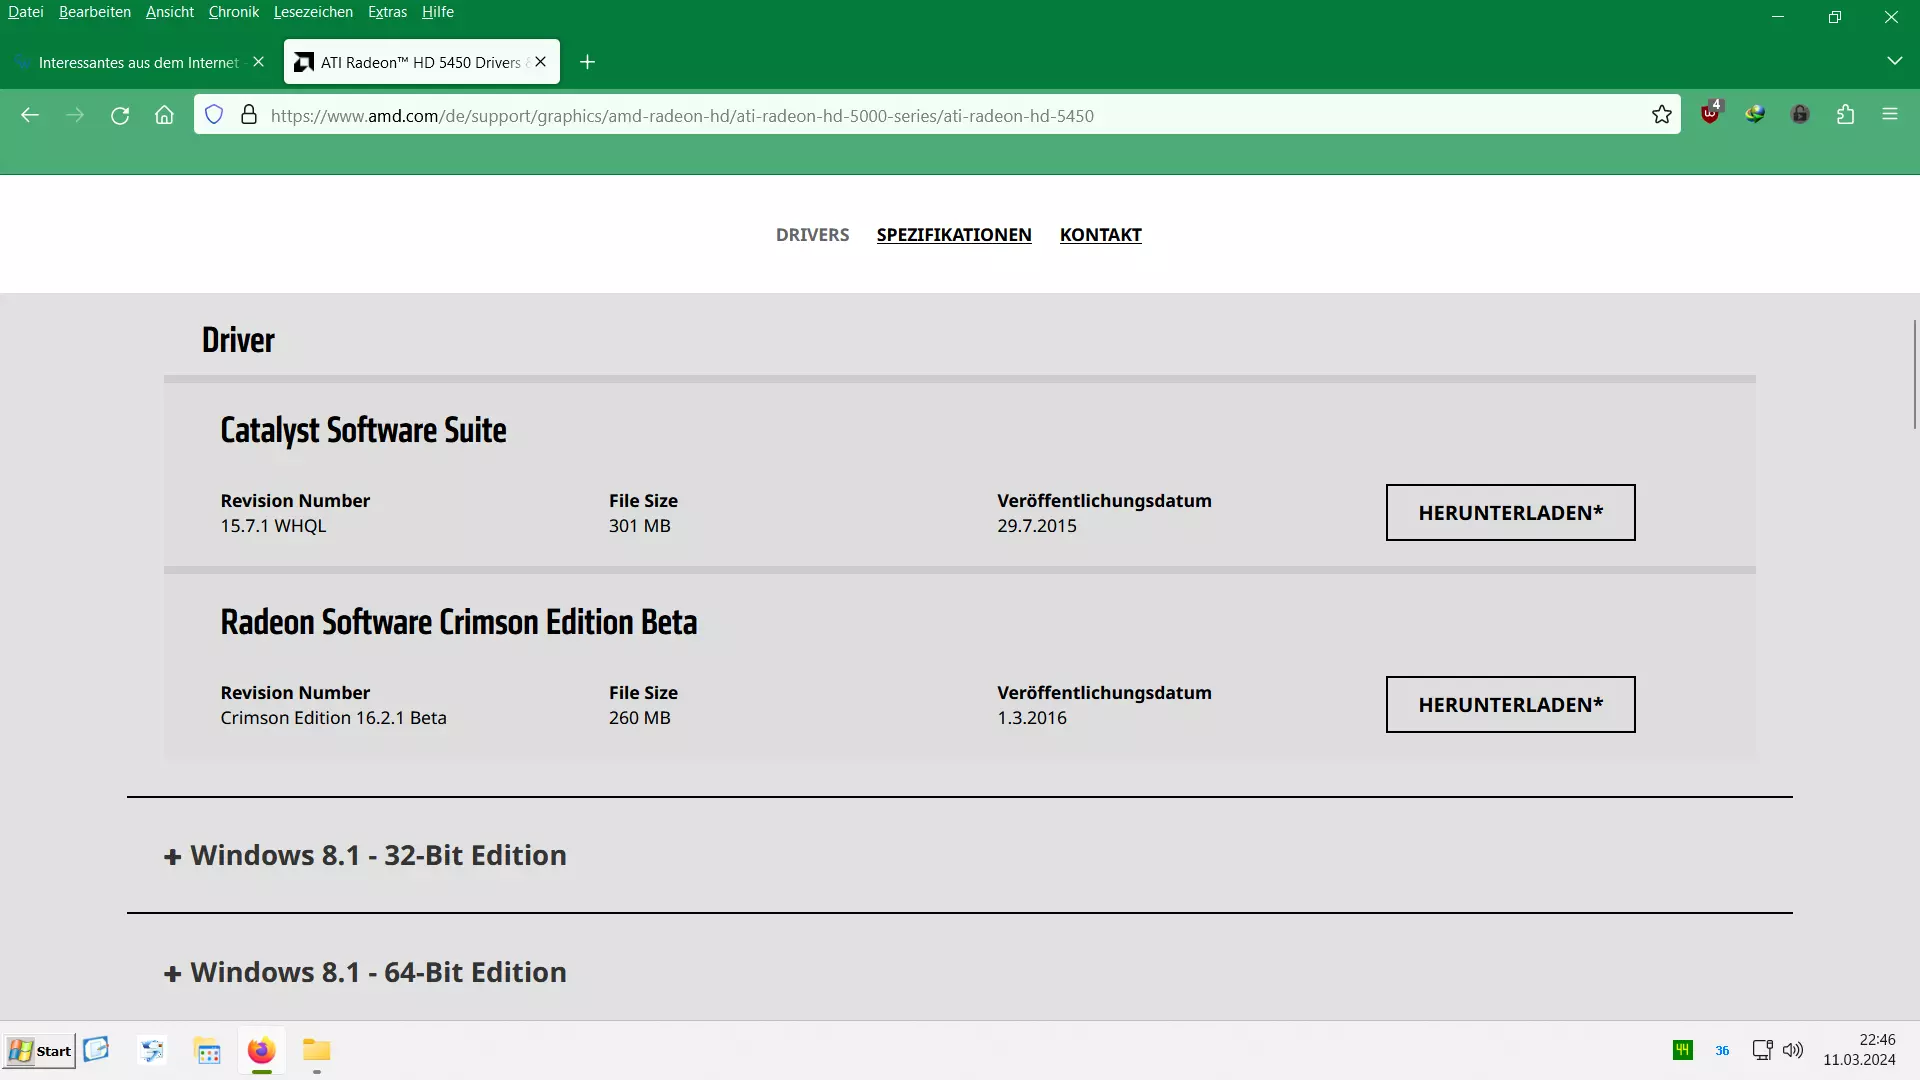Switch to ATI Radeon HD 5450 Drivers tab
Viewport: 1920px width, 1080px height.
click(x=421, y=62)
